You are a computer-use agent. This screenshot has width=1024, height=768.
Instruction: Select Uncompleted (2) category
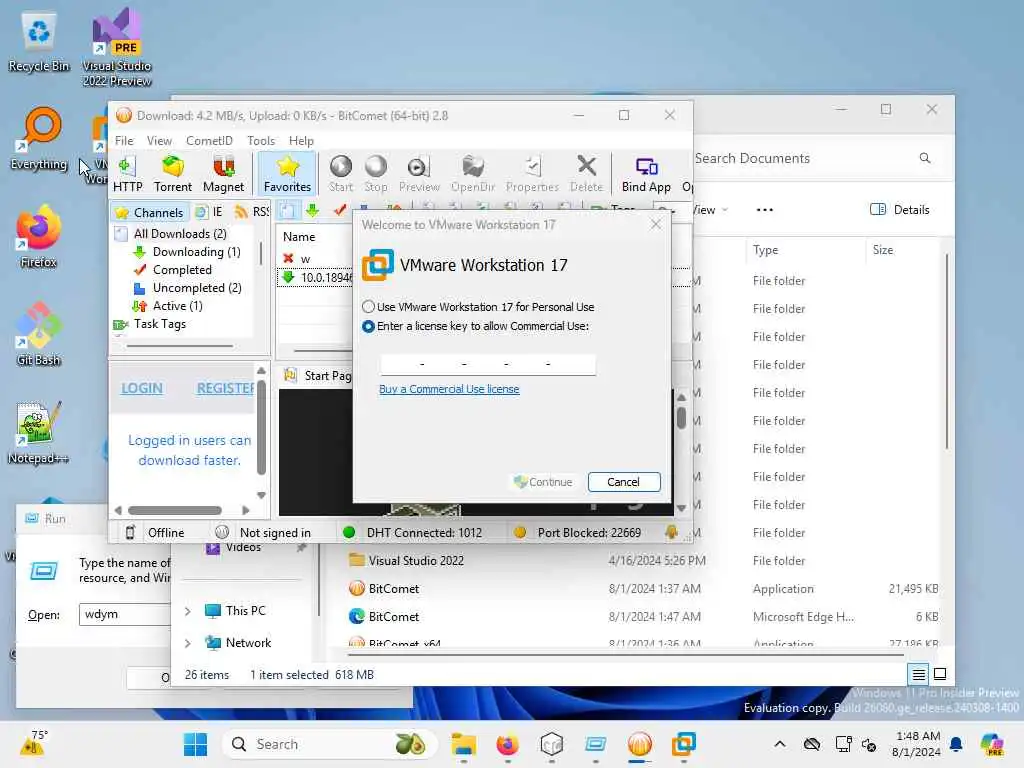tap(197, 288)
